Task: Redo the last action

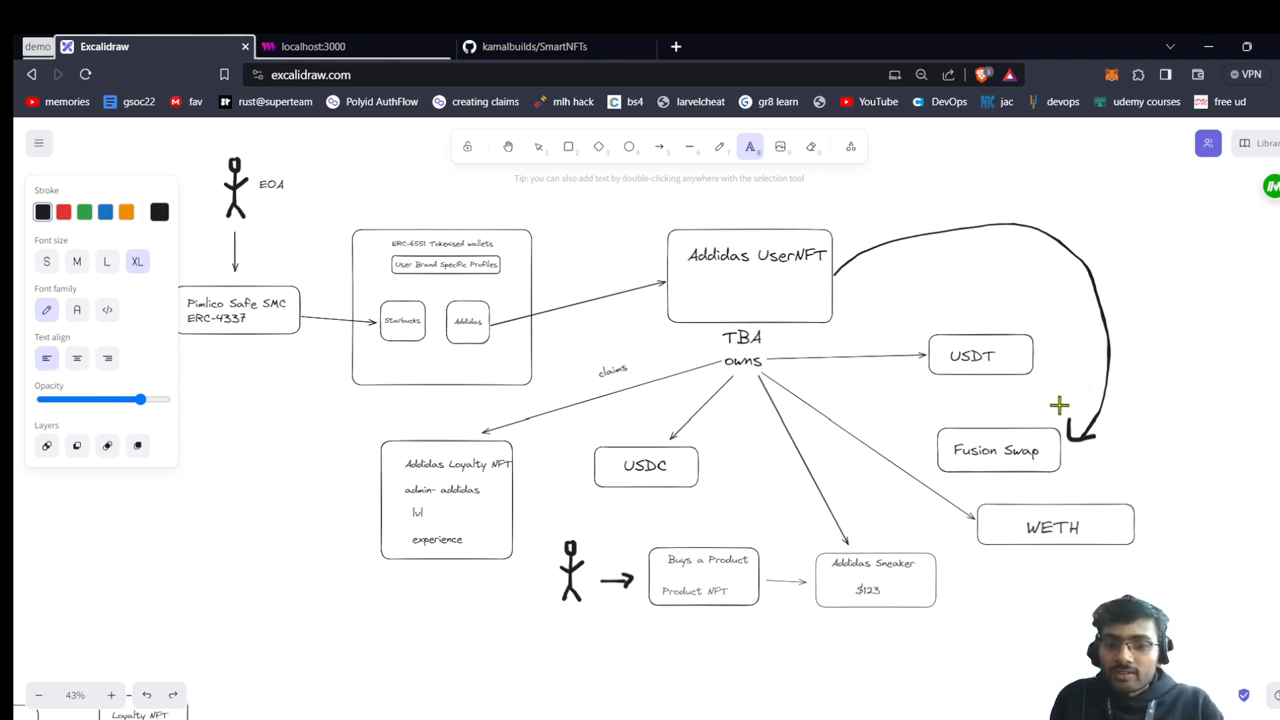Action: click(x=173, y=695)
